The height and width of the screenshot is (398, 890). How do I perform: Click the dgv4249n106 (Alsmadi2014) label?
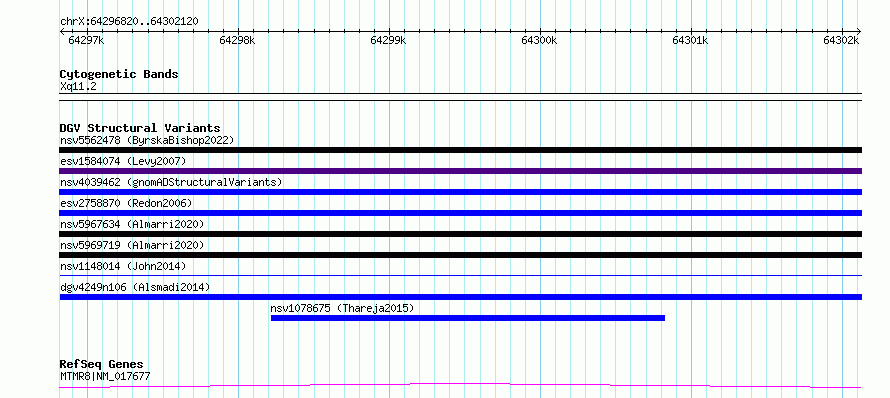click(x=135, y=287)
